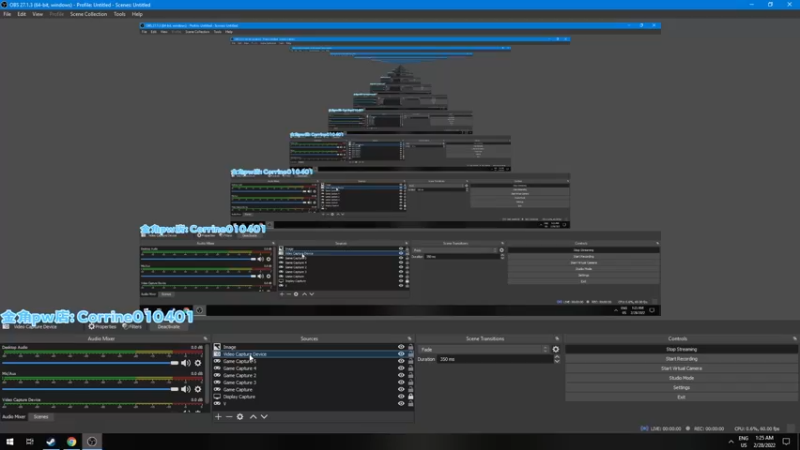Pop out Audio Mixer dock icon
This screenshot has width=800, height=450.
(x=205, y=339)
